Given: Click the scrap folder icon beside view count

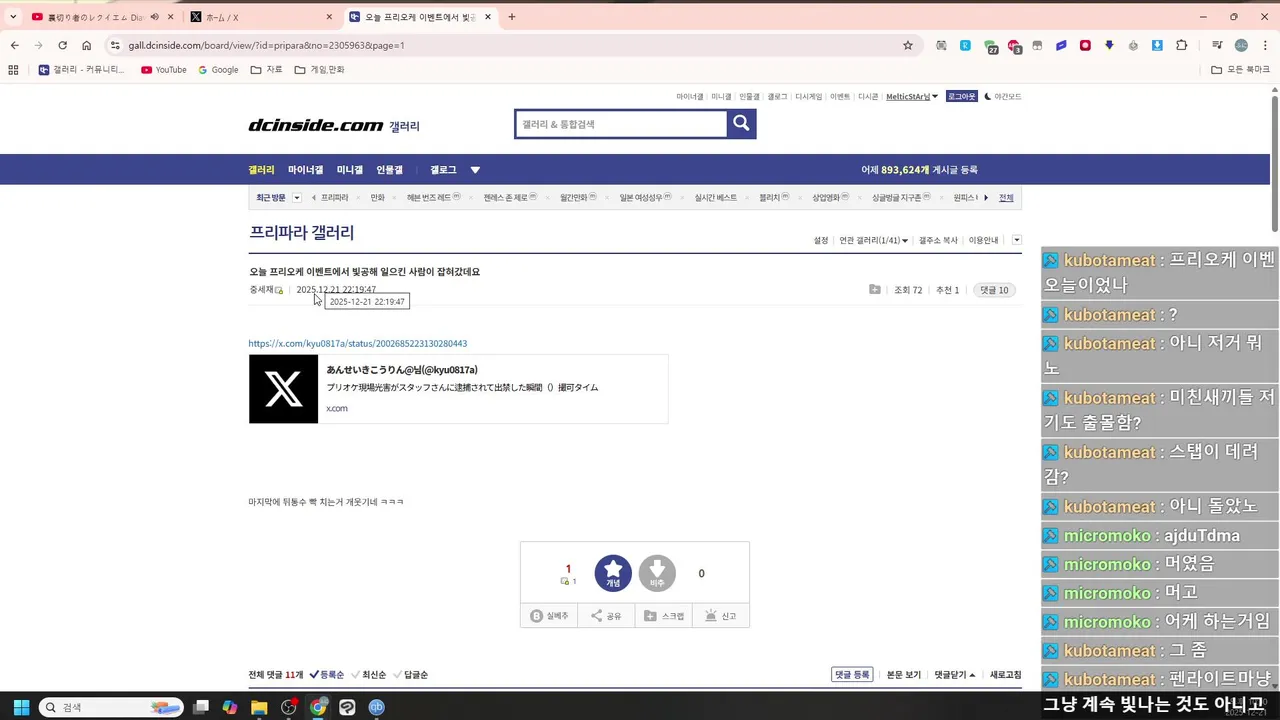Looking at the screenshot, I should [x=875, y=290].
